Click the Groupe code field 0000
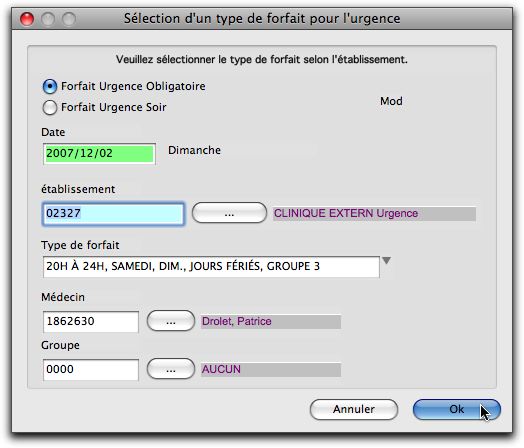This screenshot has width=524, height=448. click(91, 370)
